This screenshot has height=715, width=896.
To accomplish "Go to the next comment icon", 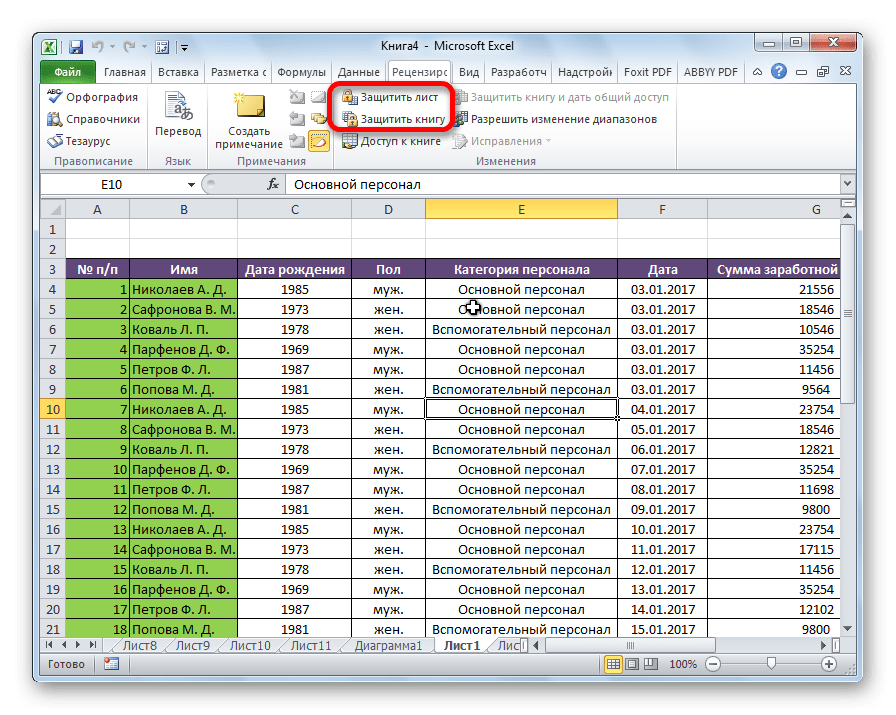I will [297, 141].
